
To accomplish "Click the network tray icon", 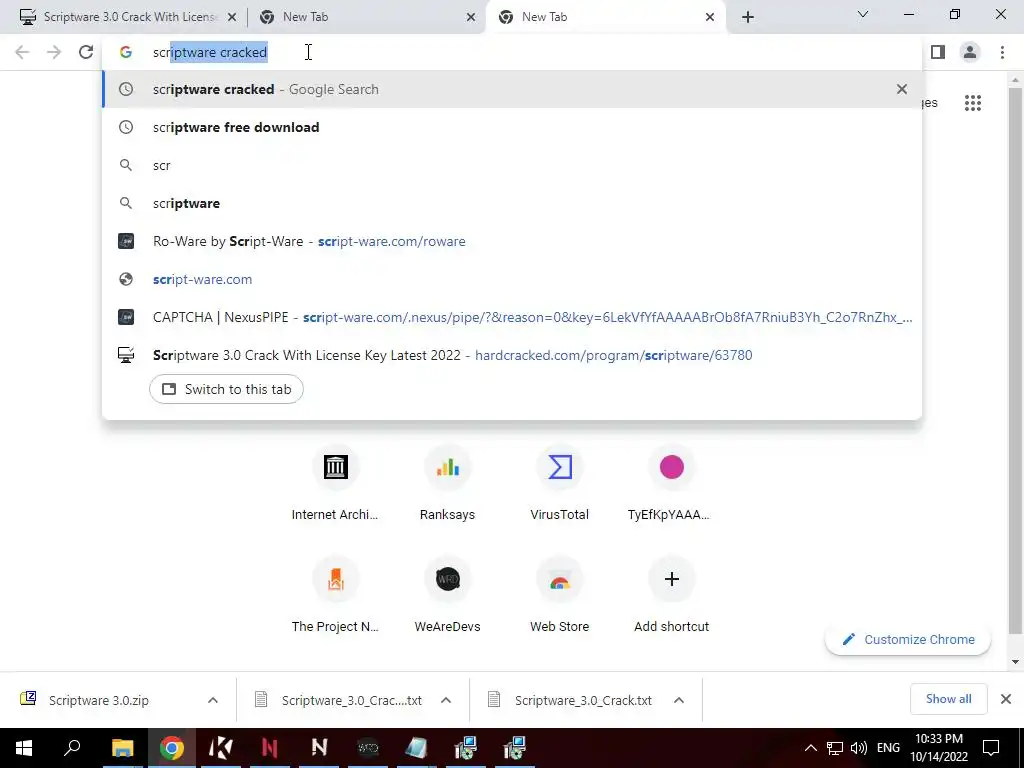I will pos(835,748).
